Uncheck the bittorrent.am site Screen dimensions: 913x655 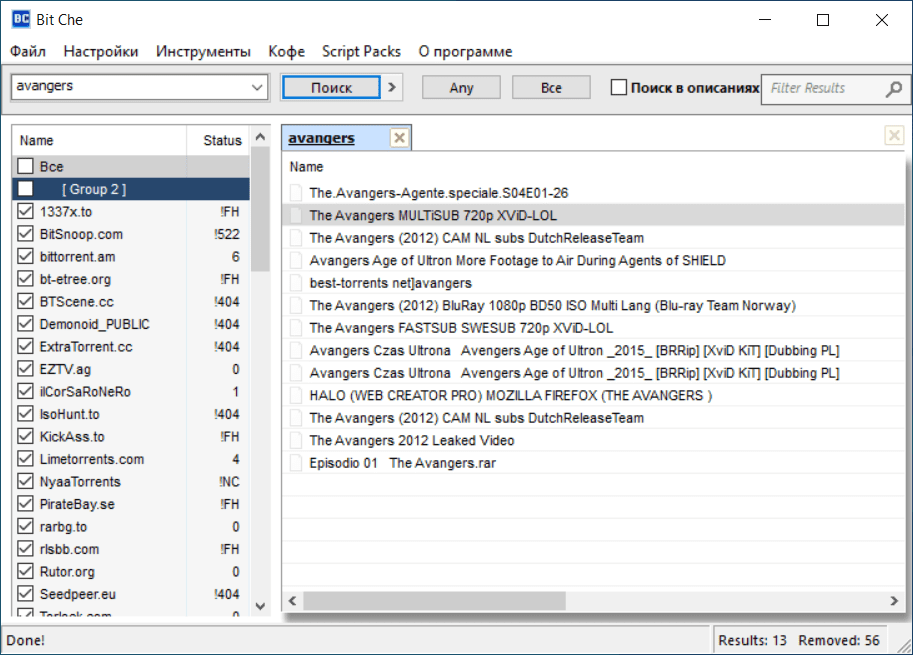pyautogui.click(x=25, y=256)
